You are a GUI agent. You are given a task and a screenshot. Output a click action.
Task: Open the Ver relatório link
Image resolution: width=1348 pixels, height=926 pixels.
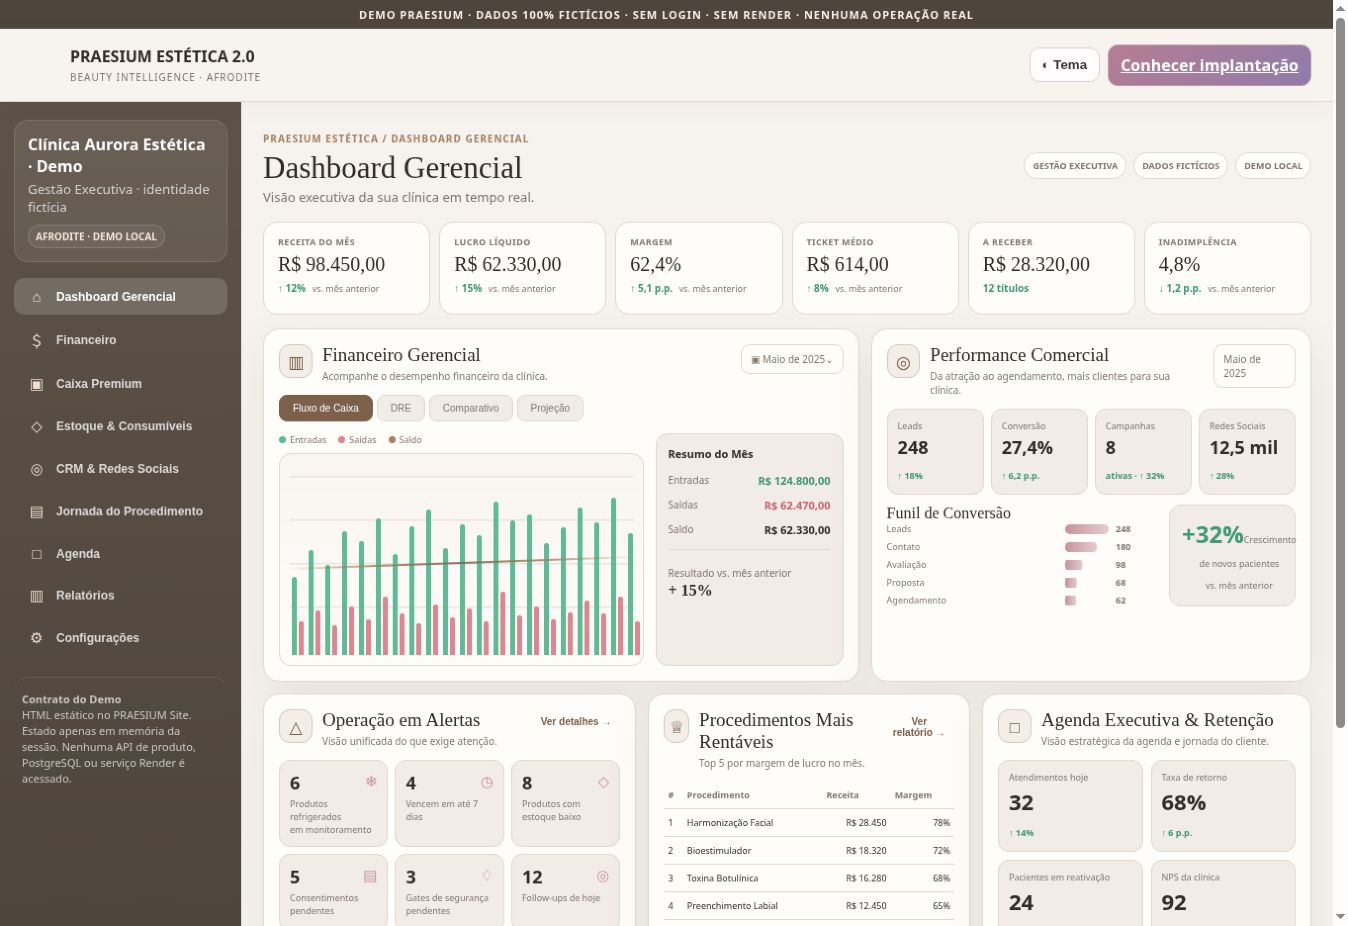919,727
